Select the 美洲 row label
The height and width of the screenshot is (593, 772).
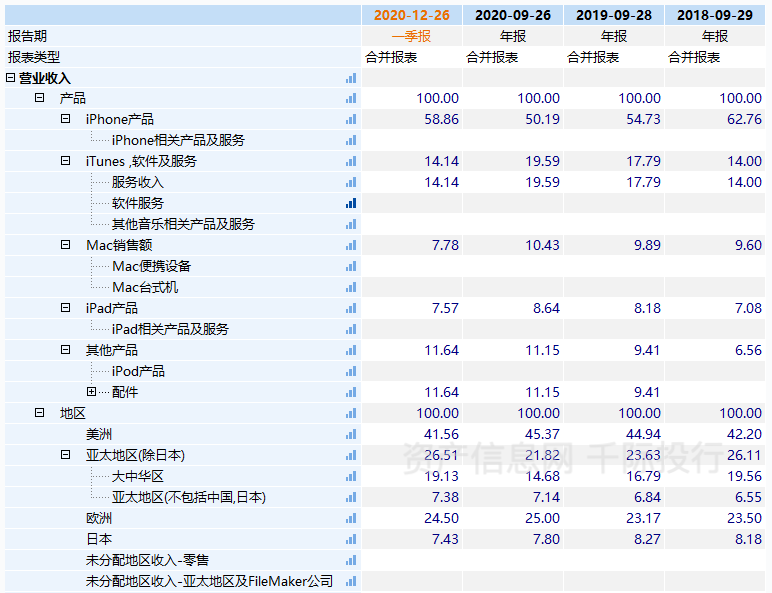[x=99, y=434]
